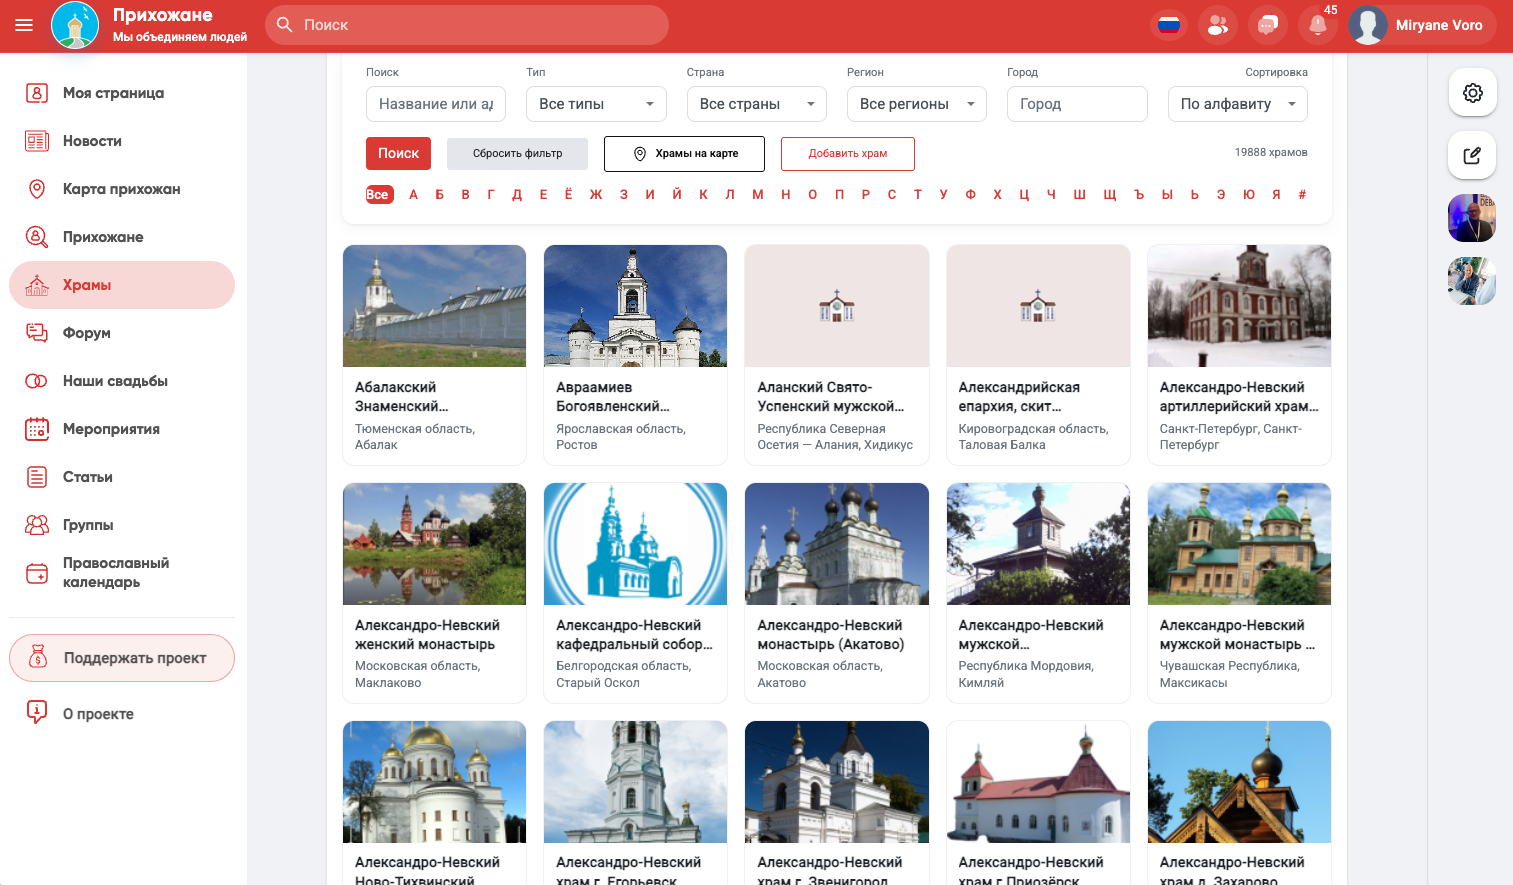Click the Православный календарь icon
The height and width of the screenshot is (885, 1513).
coord(37,573)
